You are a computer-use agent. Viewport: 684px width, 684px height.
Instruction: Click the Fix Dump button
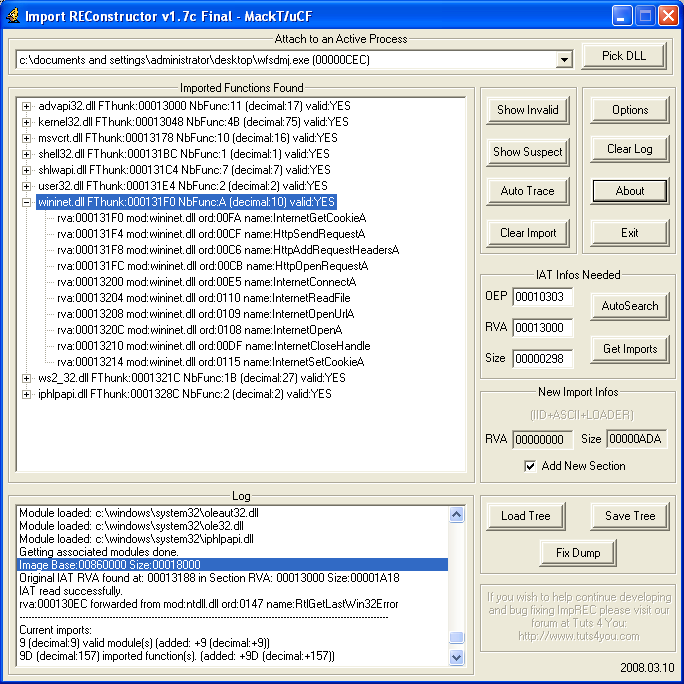coord(578,552)
